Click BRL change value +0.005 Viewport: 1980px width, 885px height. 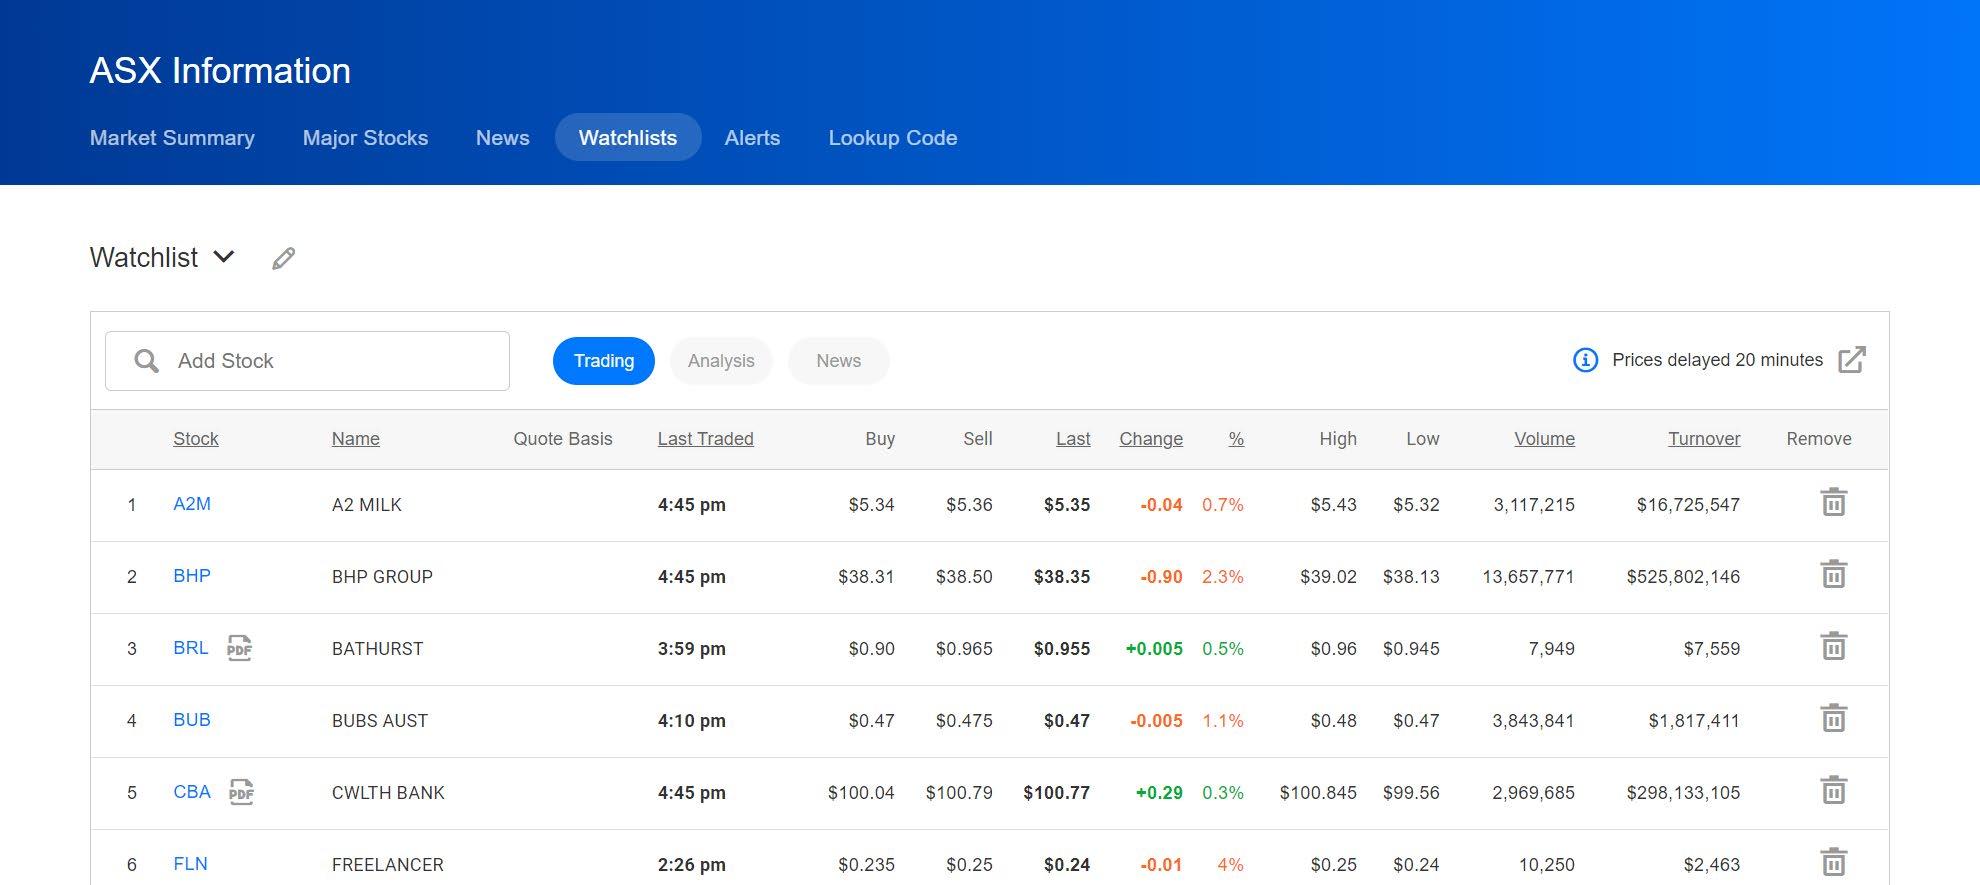click(x=1154, y=649)
